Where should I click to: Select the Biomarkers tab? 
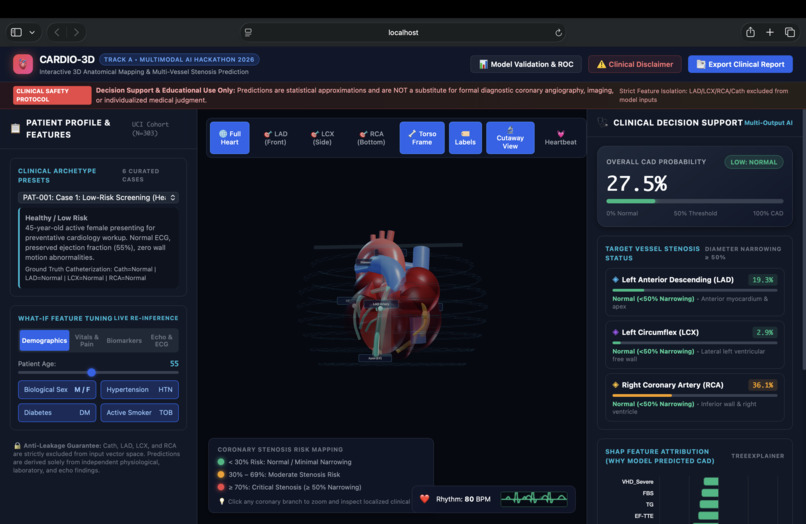[124, 340]
